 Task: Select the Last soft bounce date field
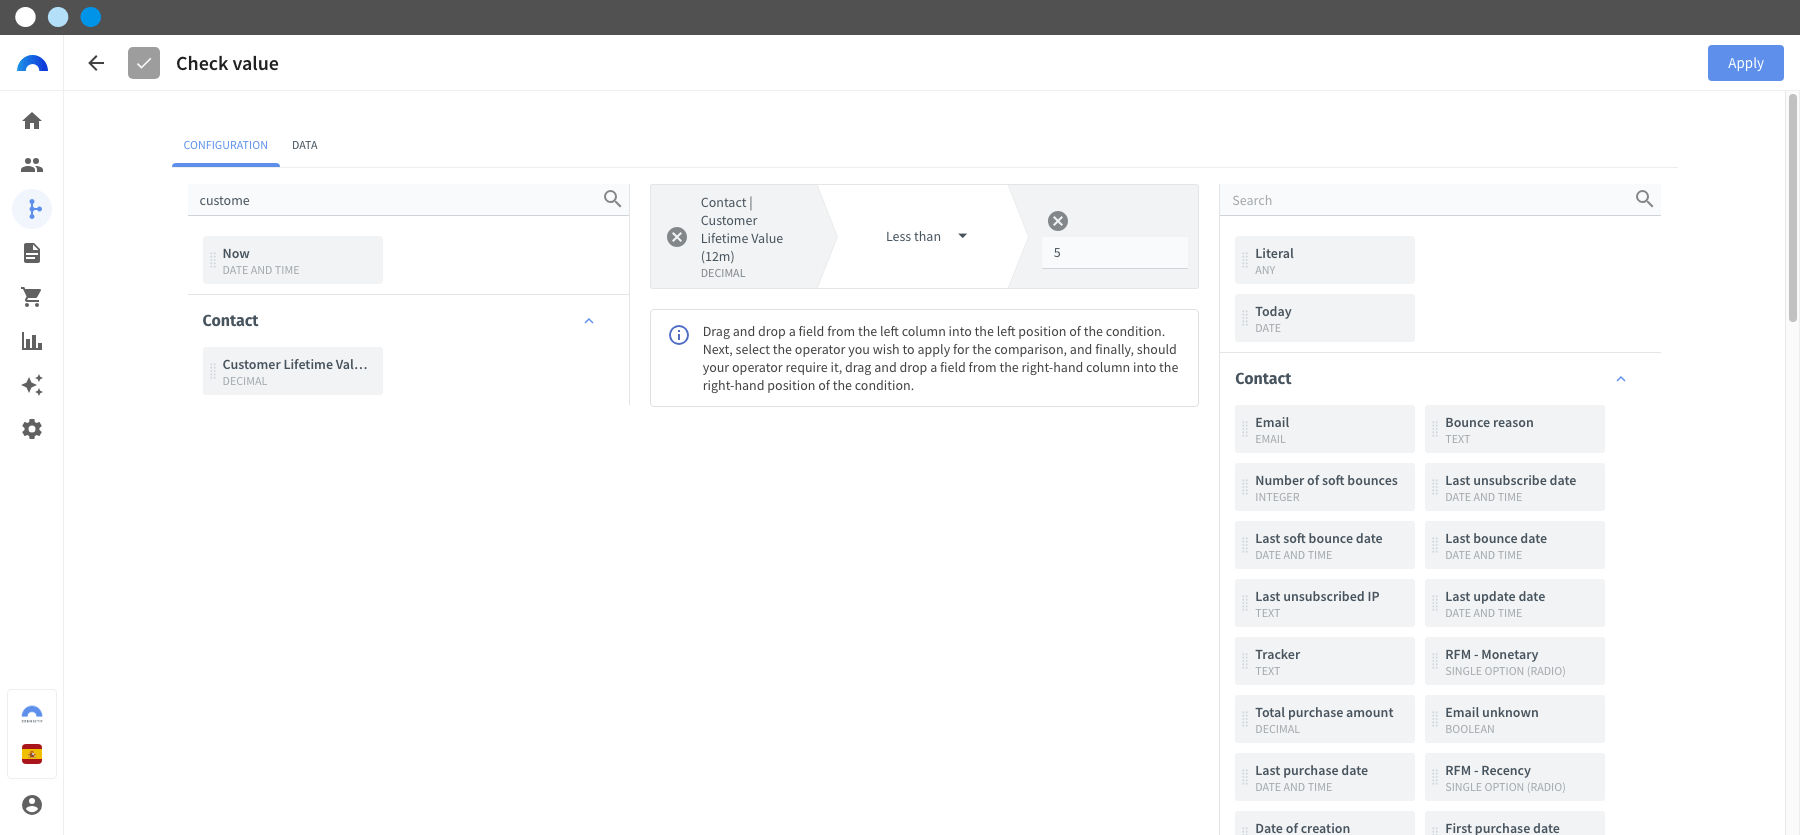pyautogui.click(x=1325, y=545)
